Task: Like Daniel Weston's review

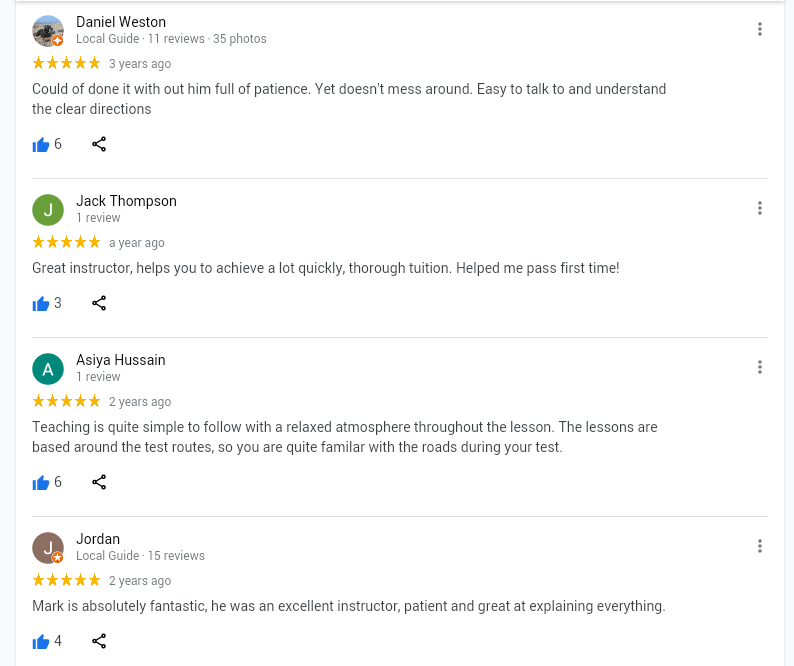Action: click(41, 145)
